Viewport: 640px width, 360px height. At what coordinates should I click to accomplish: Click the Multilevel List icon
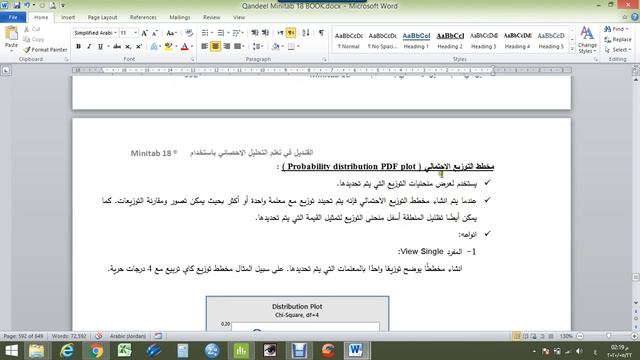(x=236, y=33)
